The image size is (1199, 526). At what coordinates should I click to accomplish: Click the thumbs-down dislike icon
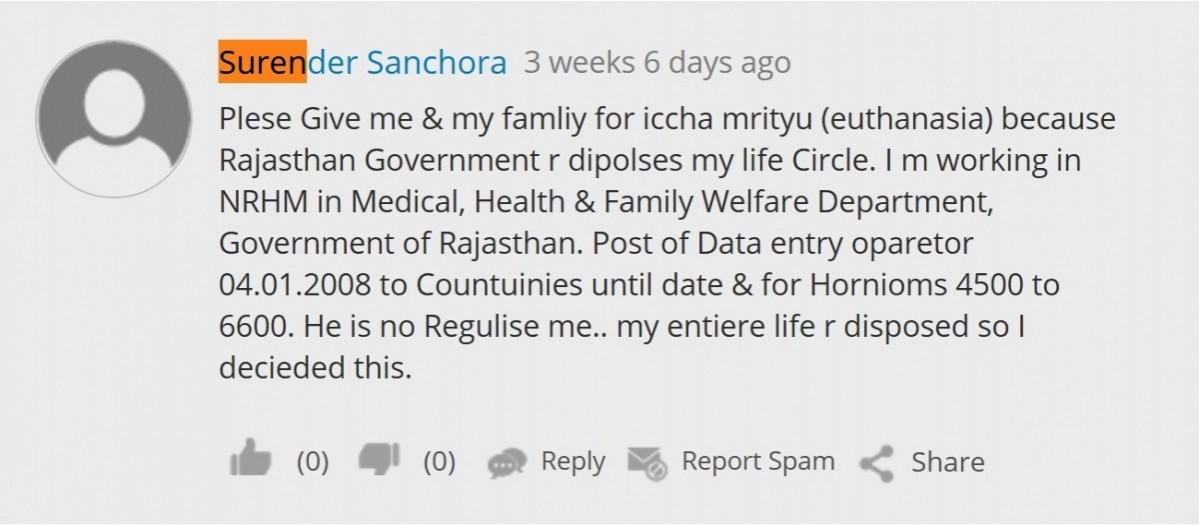point(379,460)
